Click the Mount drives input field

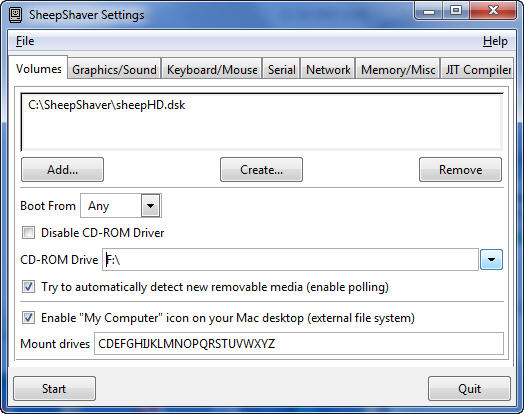click(299, 343)
